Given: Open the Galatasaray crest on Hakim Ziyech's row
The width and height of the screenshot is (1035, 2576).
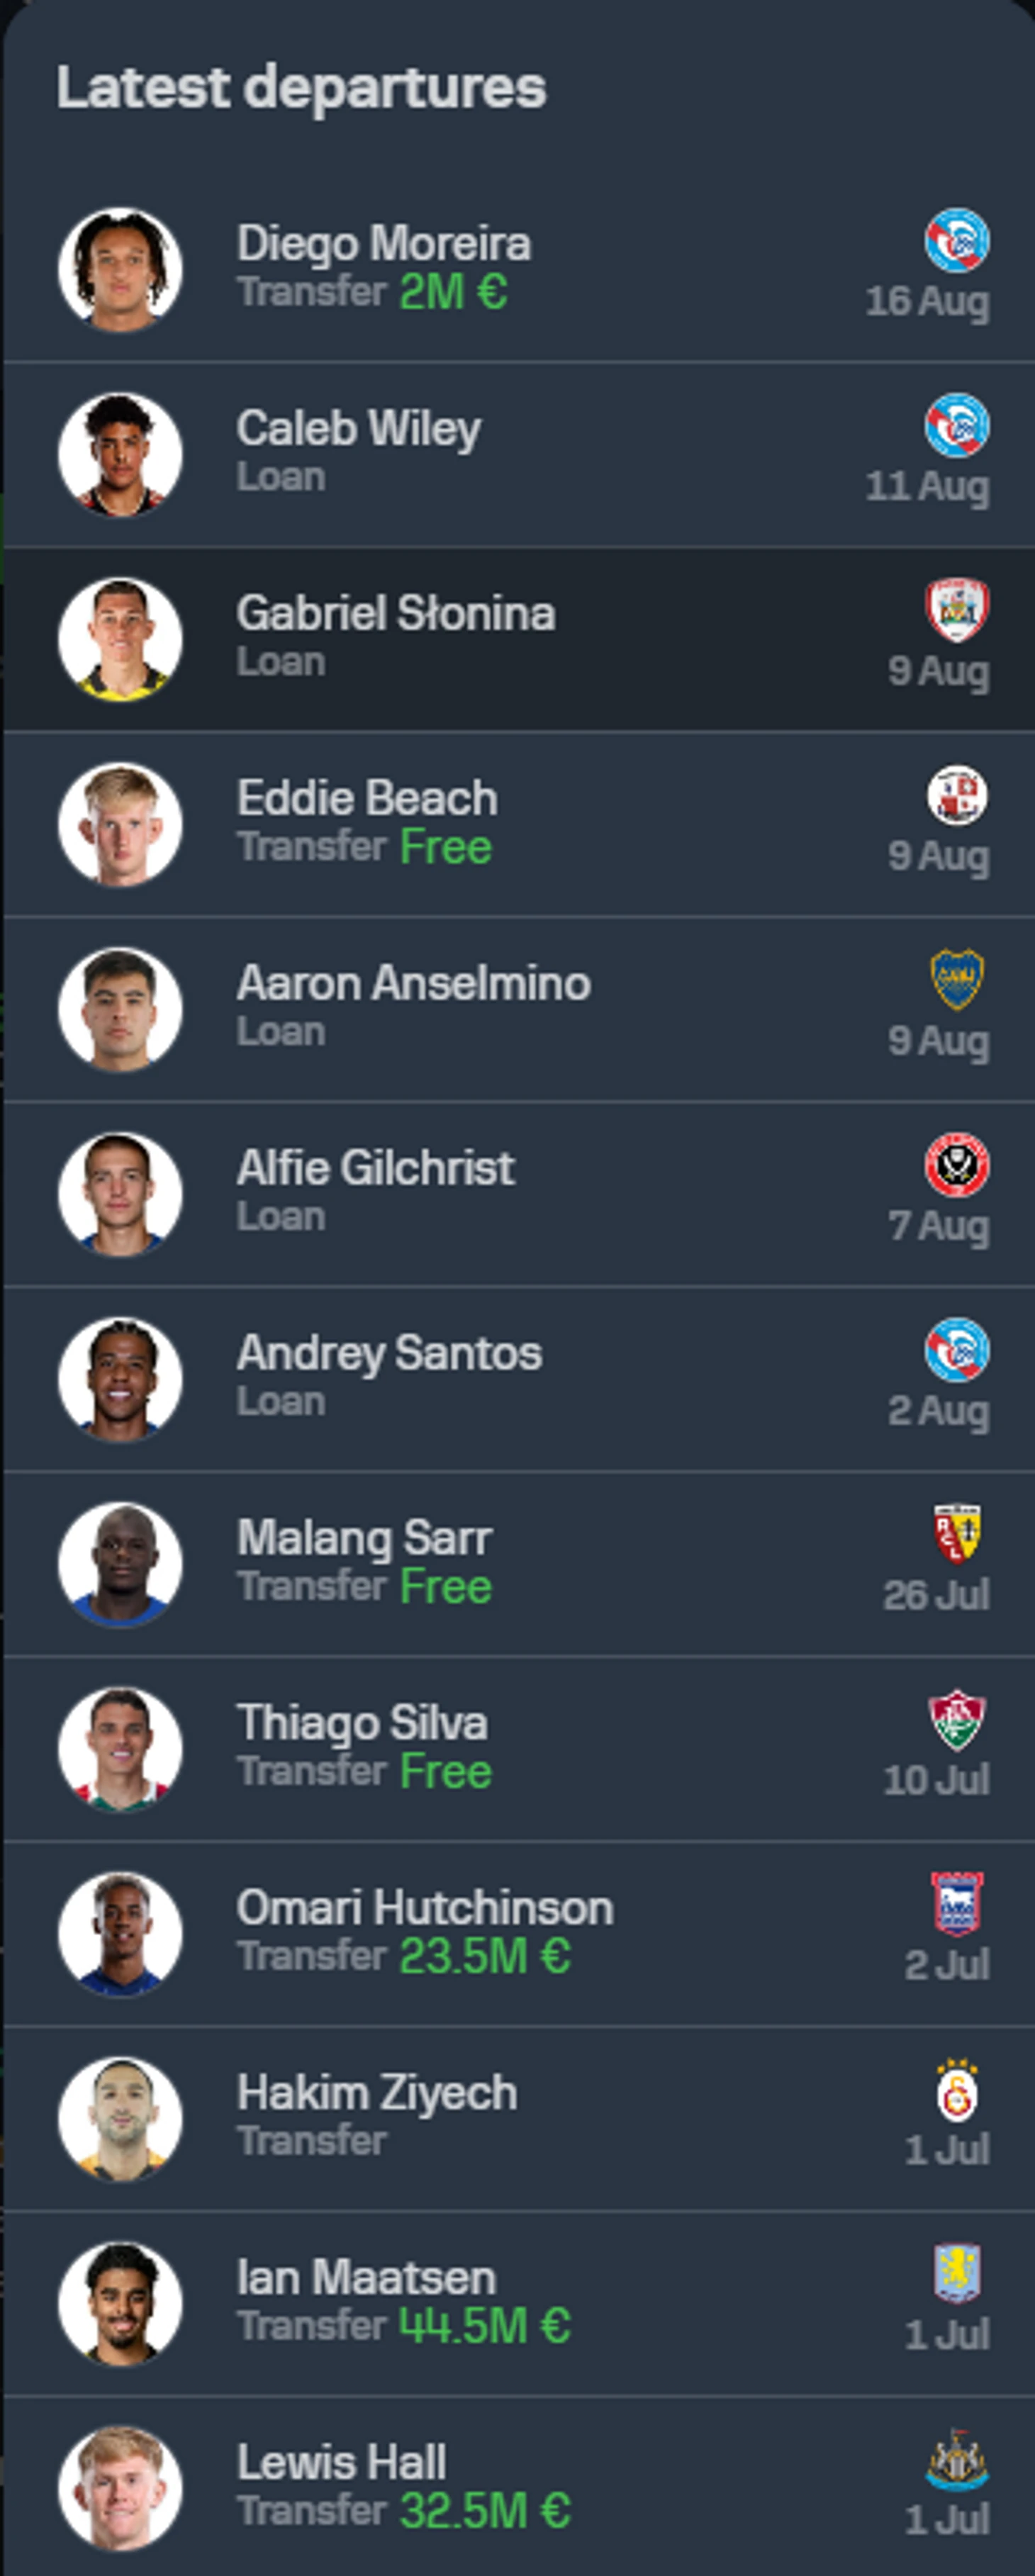Looking at the screenshot, I should coord(956,2089).
